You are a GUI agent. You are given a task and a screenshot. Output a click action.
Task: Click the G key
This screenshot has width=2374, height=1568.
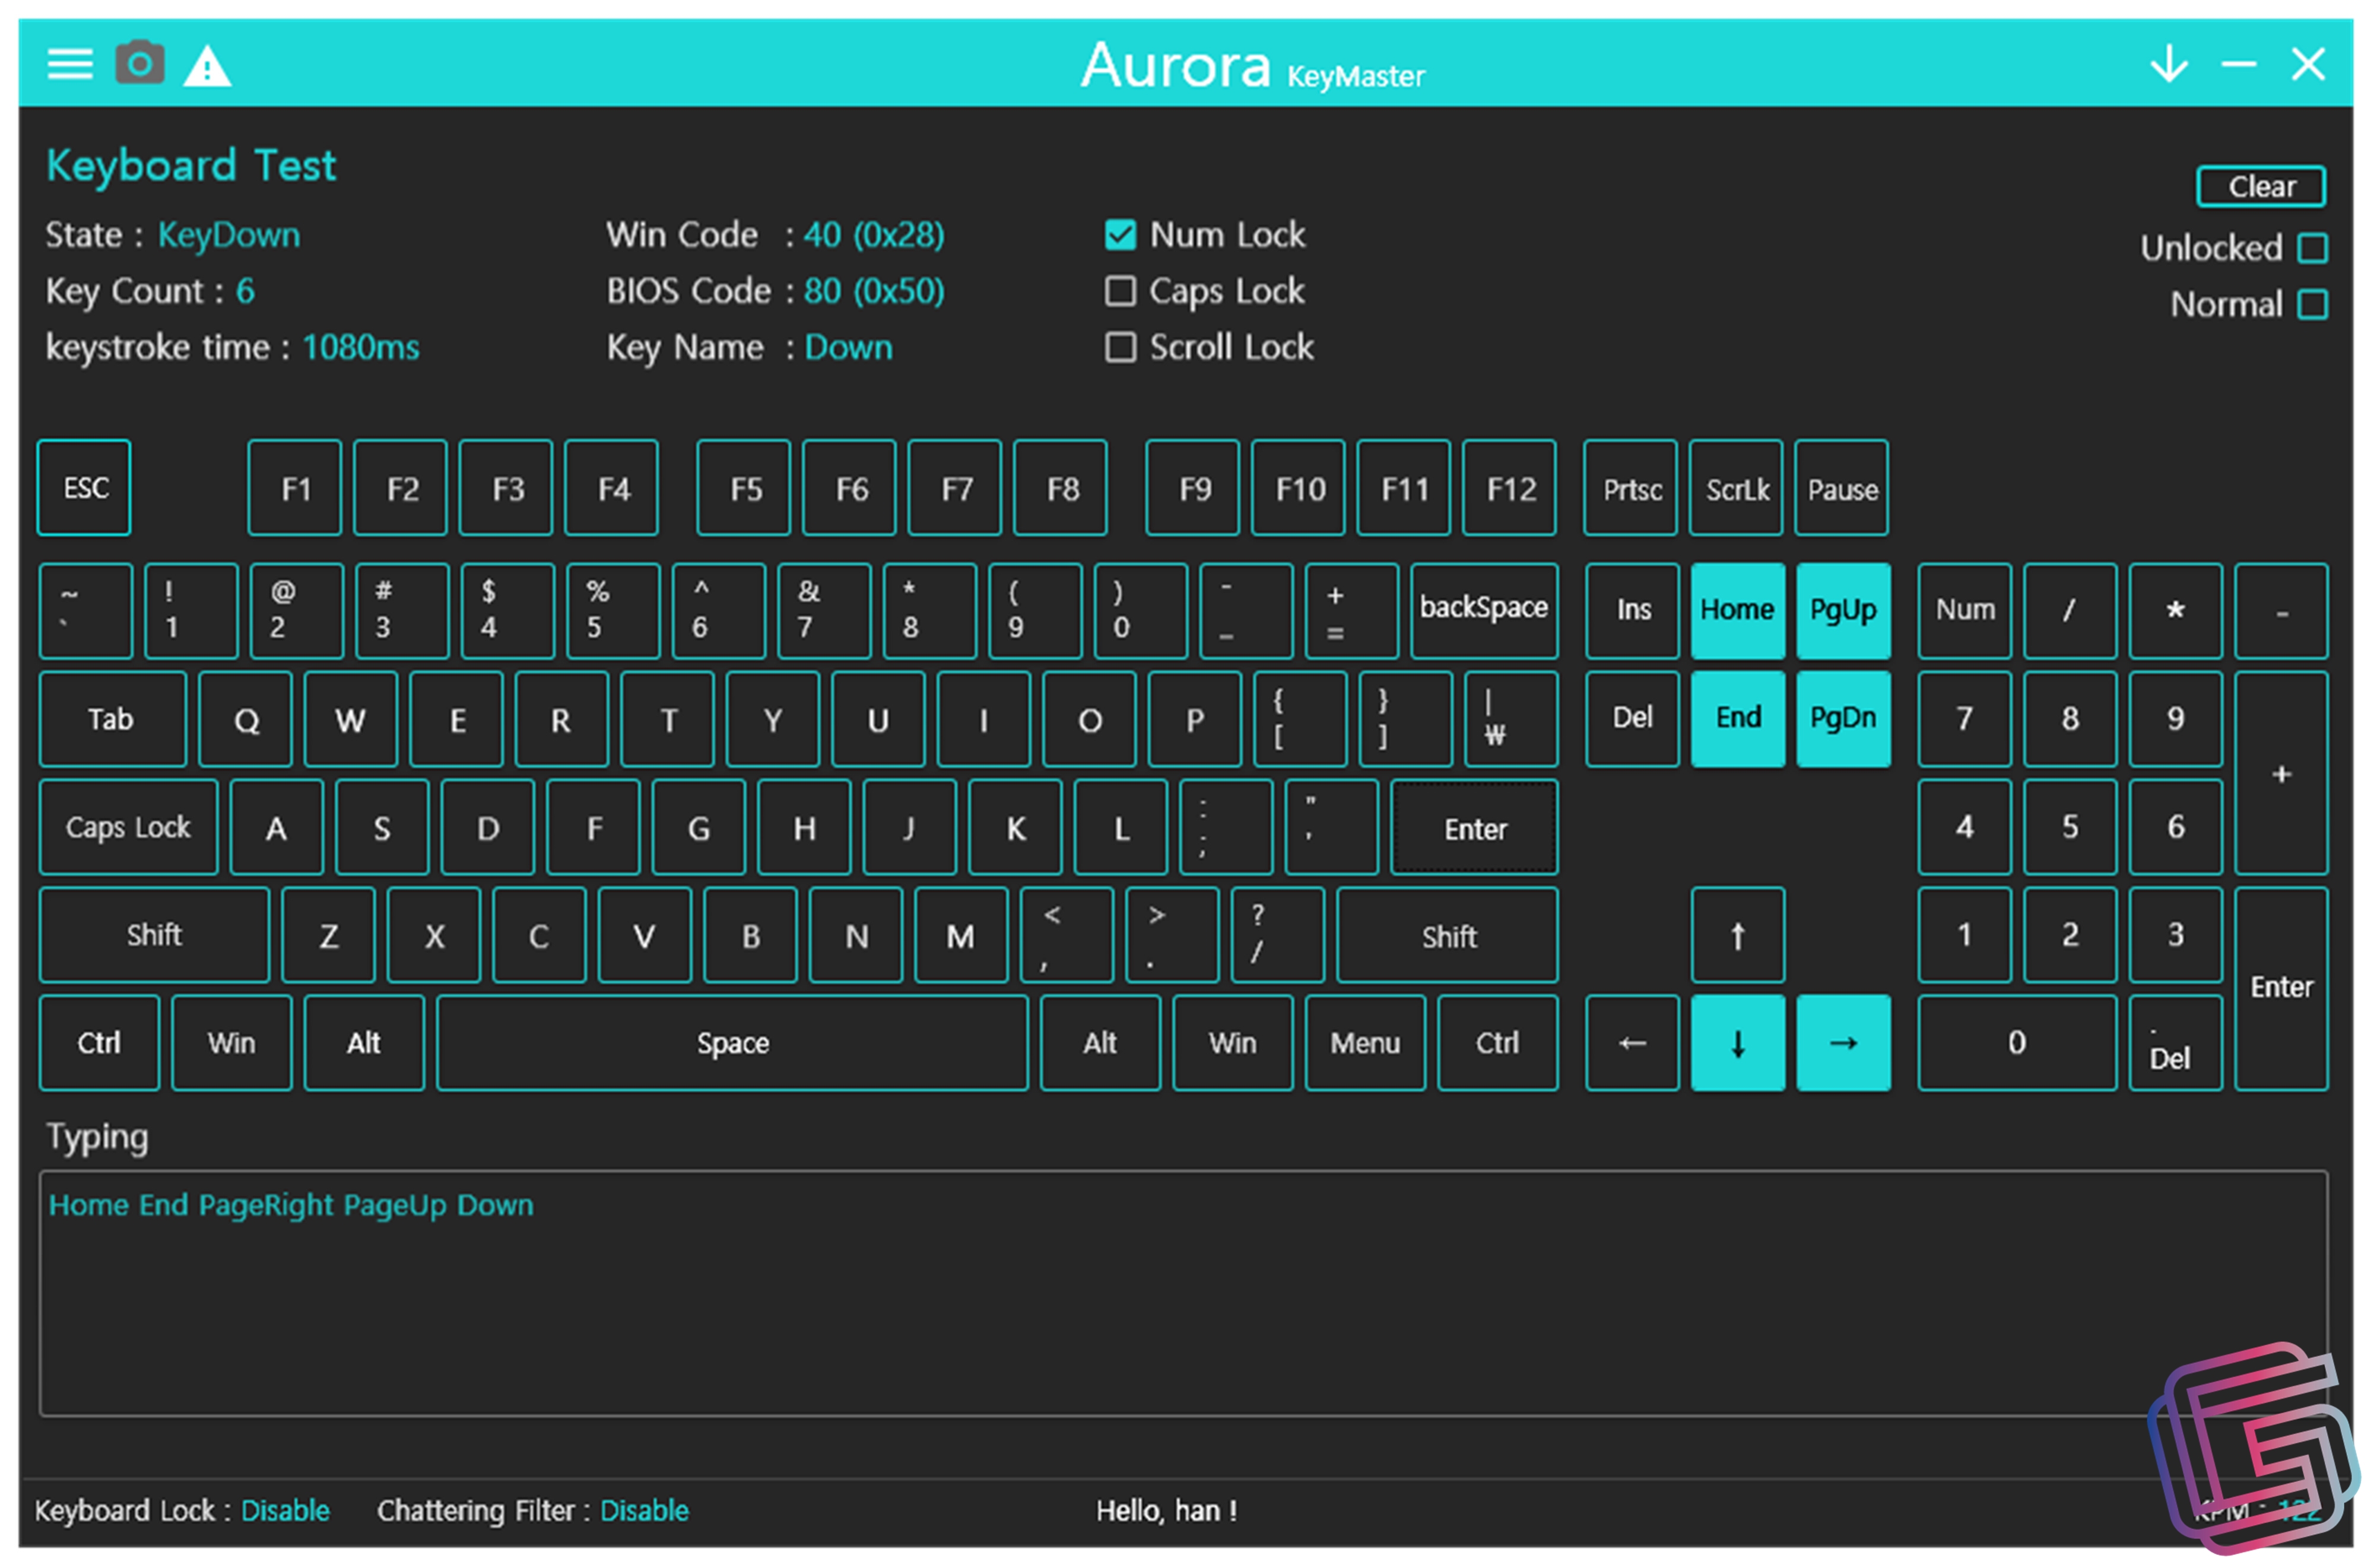click(698, 827)
